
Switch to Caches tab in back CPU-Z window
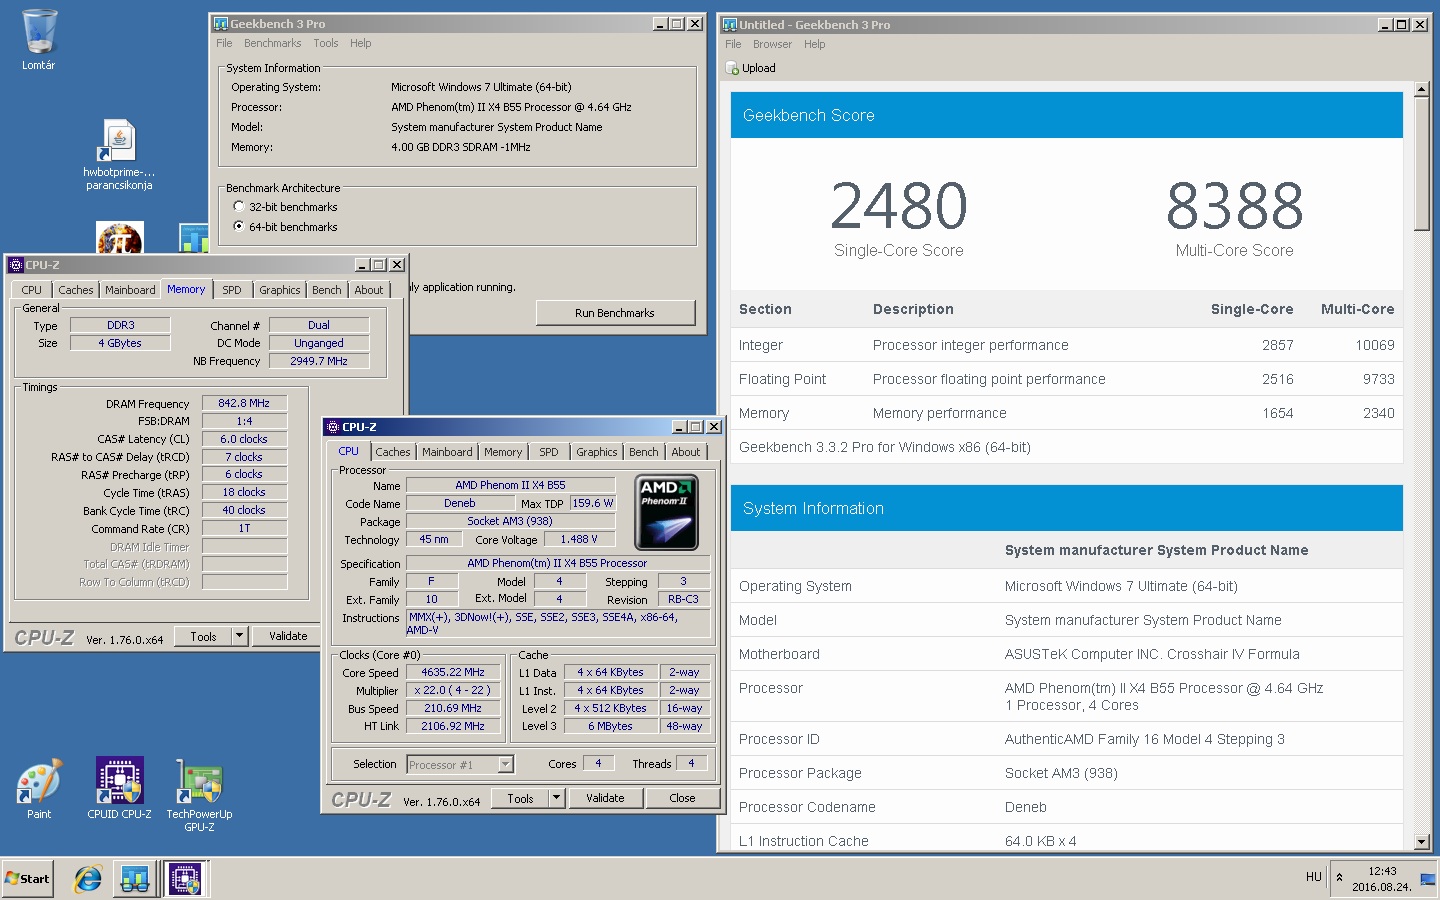(76, 290)
